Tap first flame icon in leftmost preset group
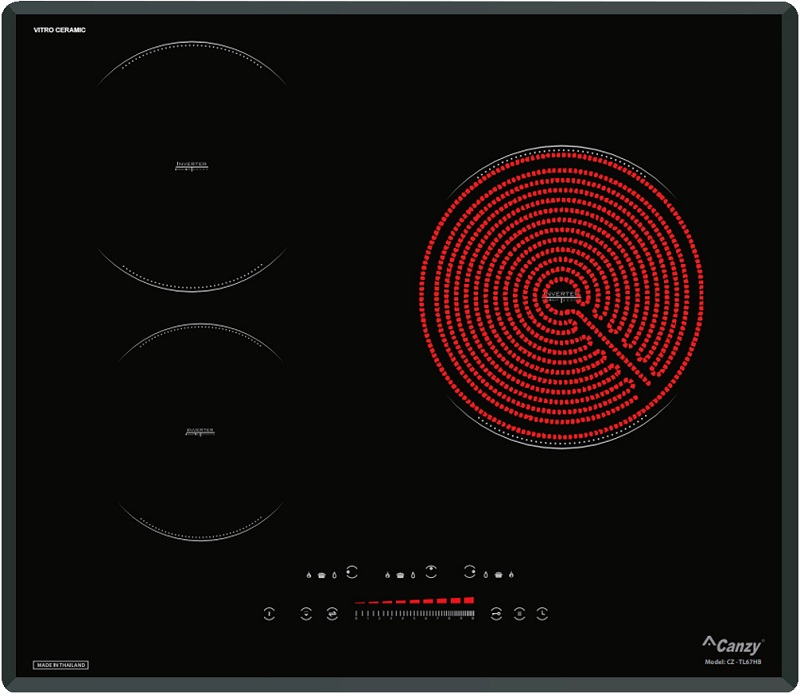Image resolution: width=800 pixels, height=694 pixels. point(309,575)
